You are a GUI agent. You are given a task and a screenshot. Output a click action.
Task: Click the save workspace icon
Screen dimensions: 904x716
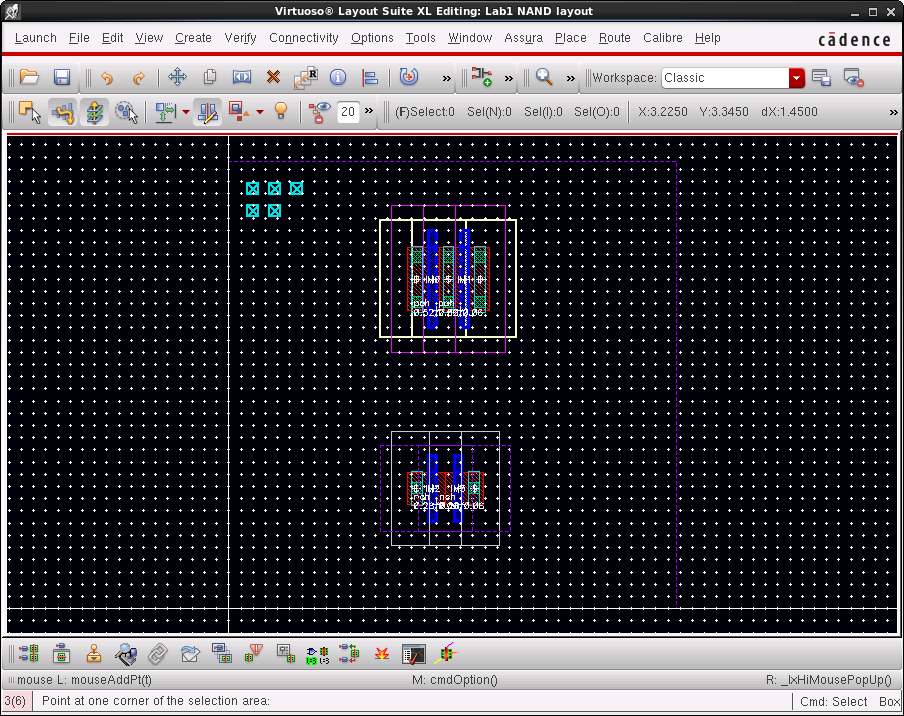[x=821, y=77]
